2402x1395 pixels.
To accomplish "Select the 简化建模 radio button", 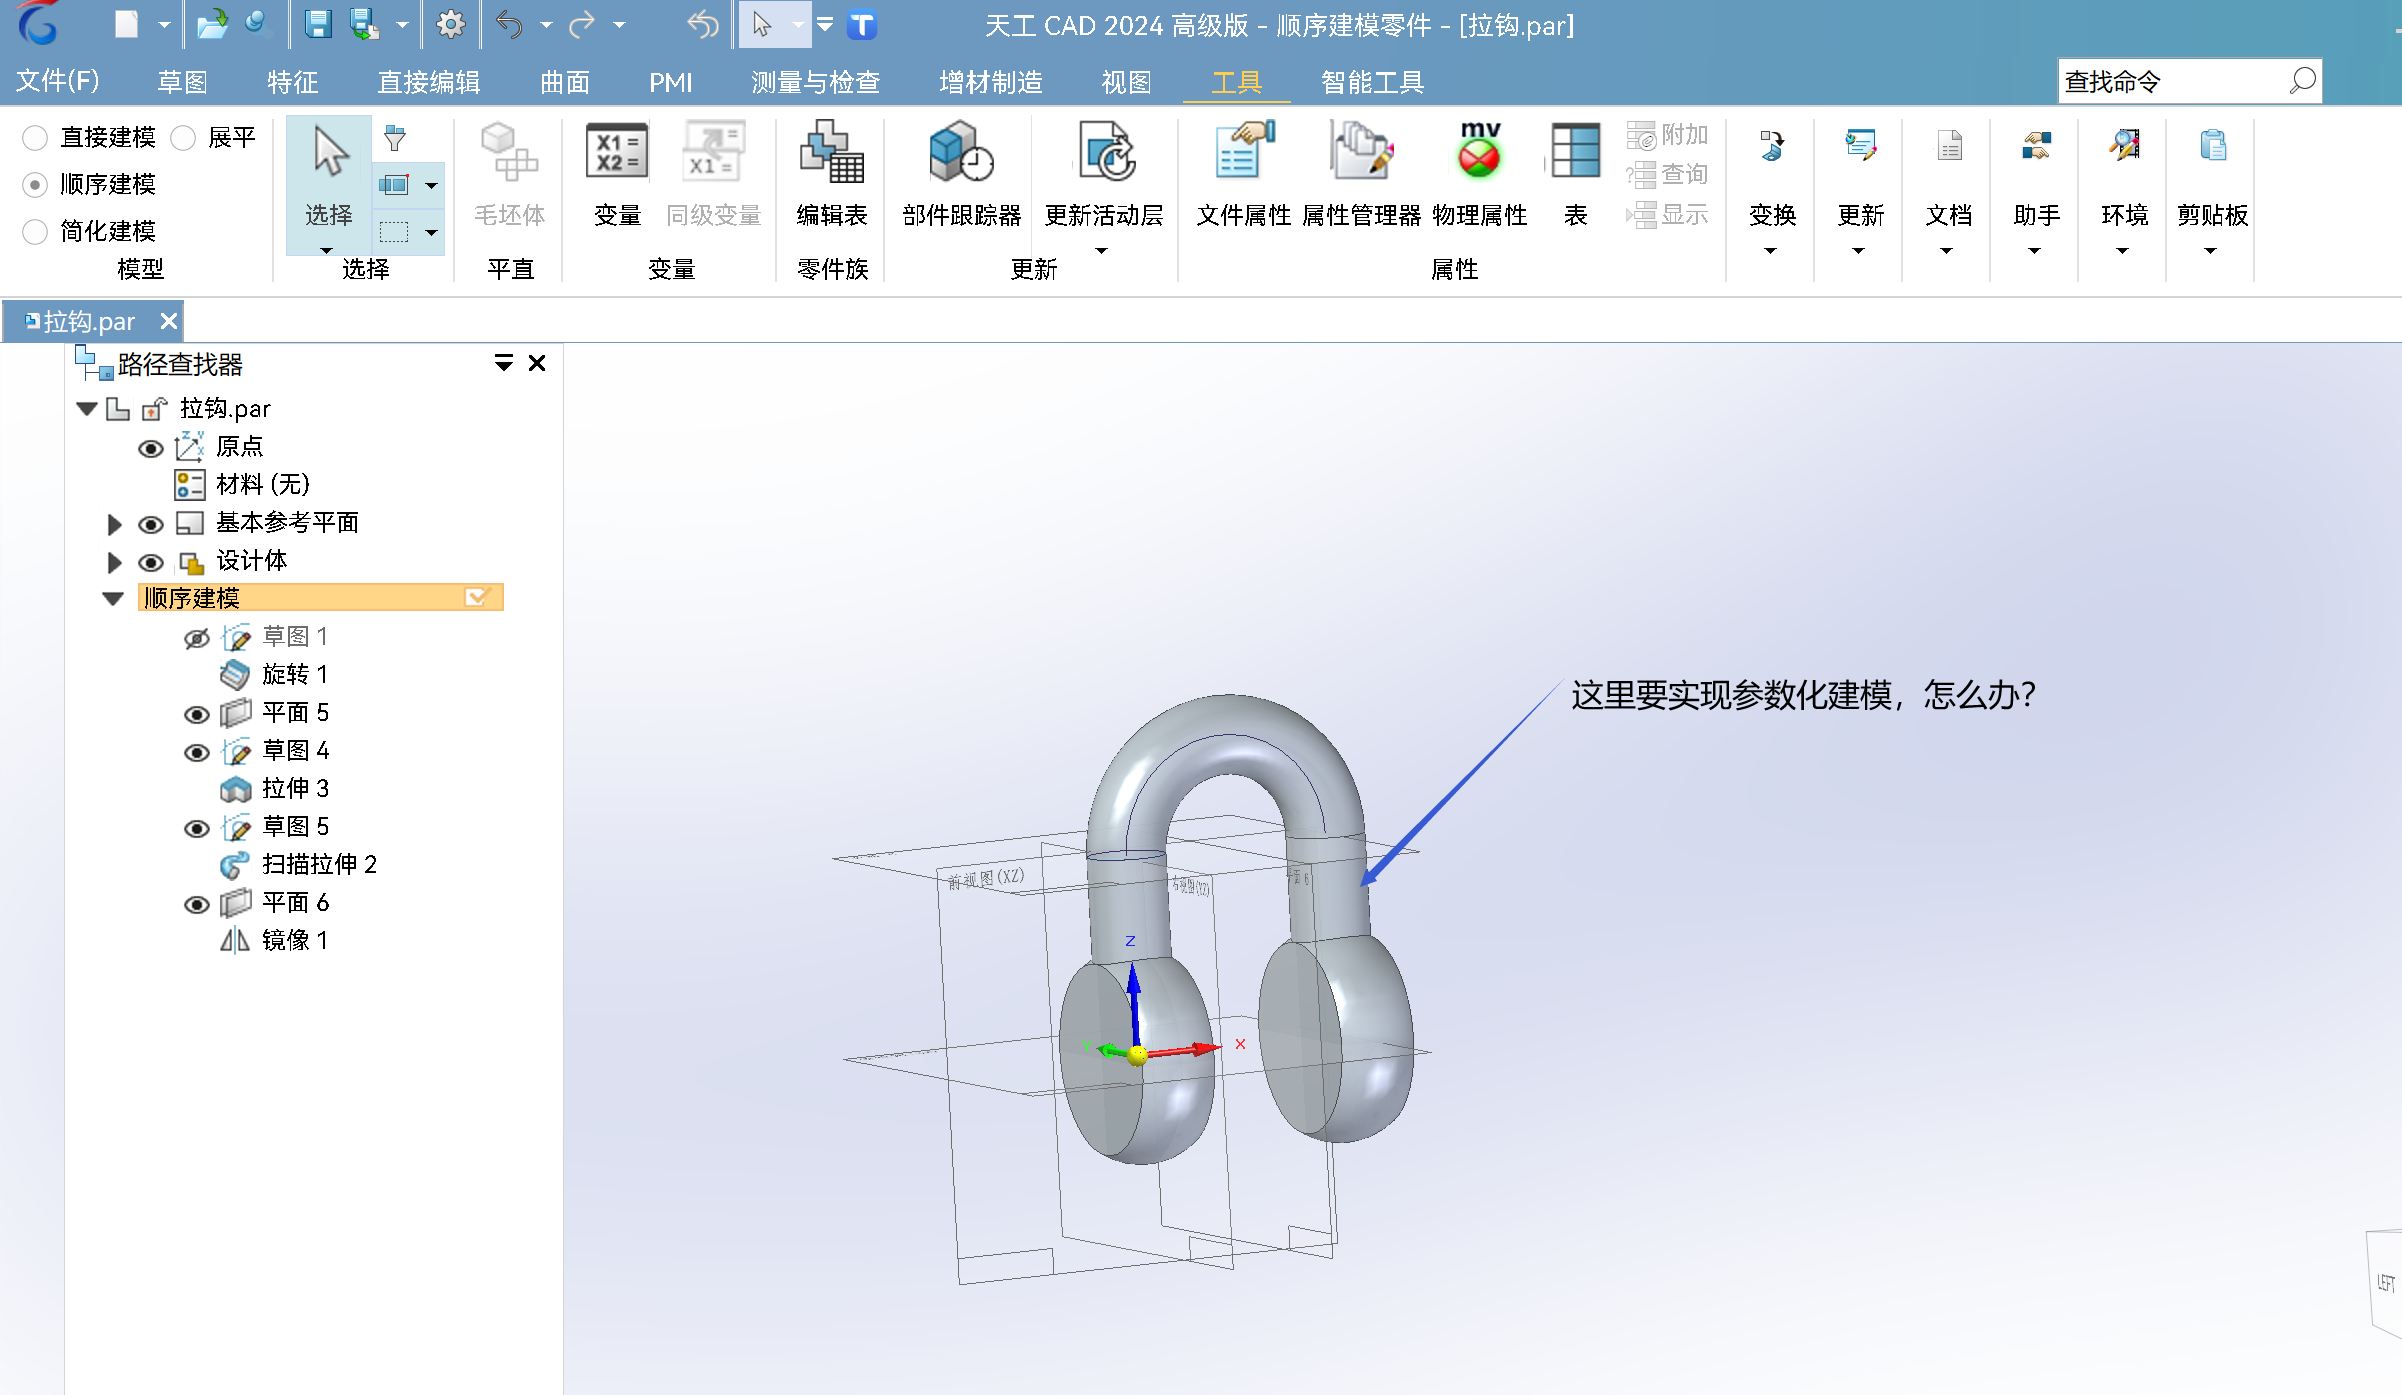I will tap(35, 231).
